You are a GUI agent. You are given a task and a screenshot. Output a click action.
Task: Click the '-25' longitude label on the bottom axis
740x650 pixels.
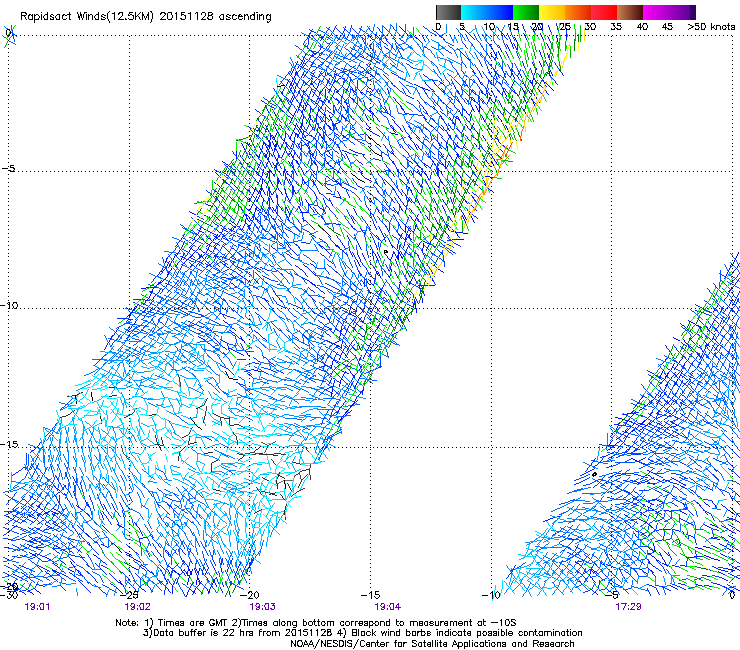coord(129,595)
